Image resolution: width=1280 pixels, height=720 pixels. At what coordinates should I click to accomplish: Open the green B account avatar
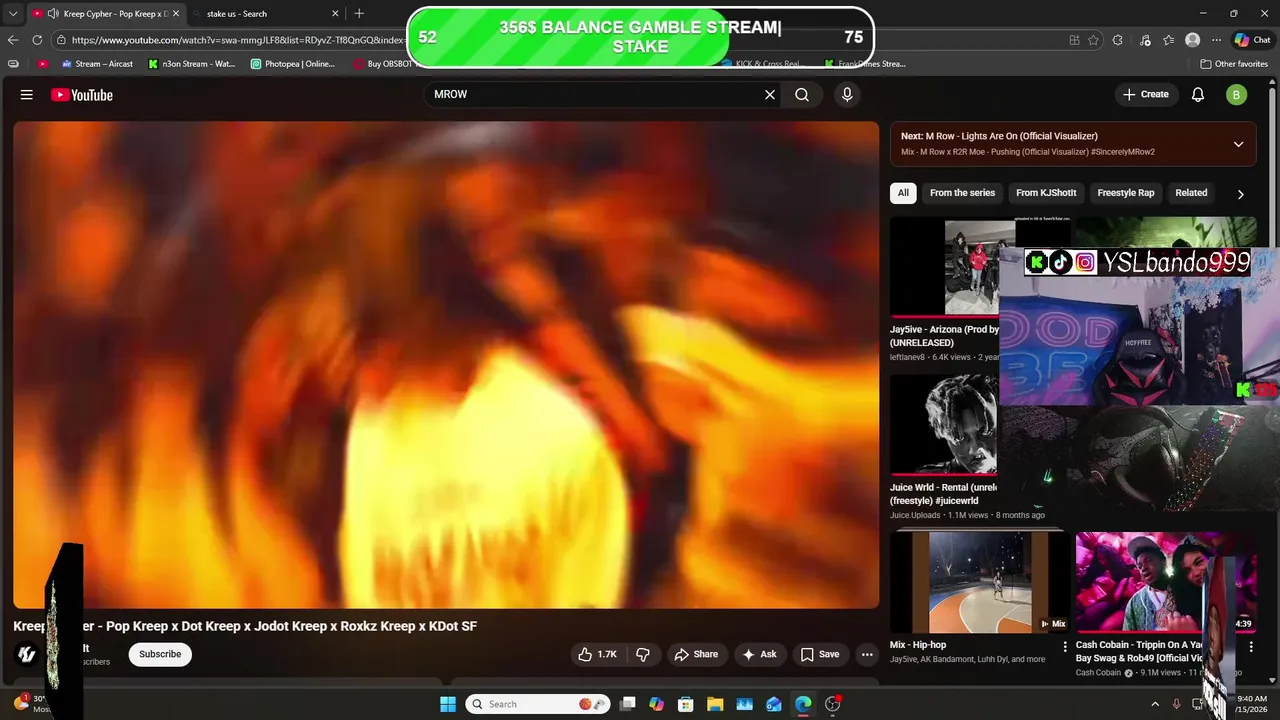click(x=1237, y=95)
